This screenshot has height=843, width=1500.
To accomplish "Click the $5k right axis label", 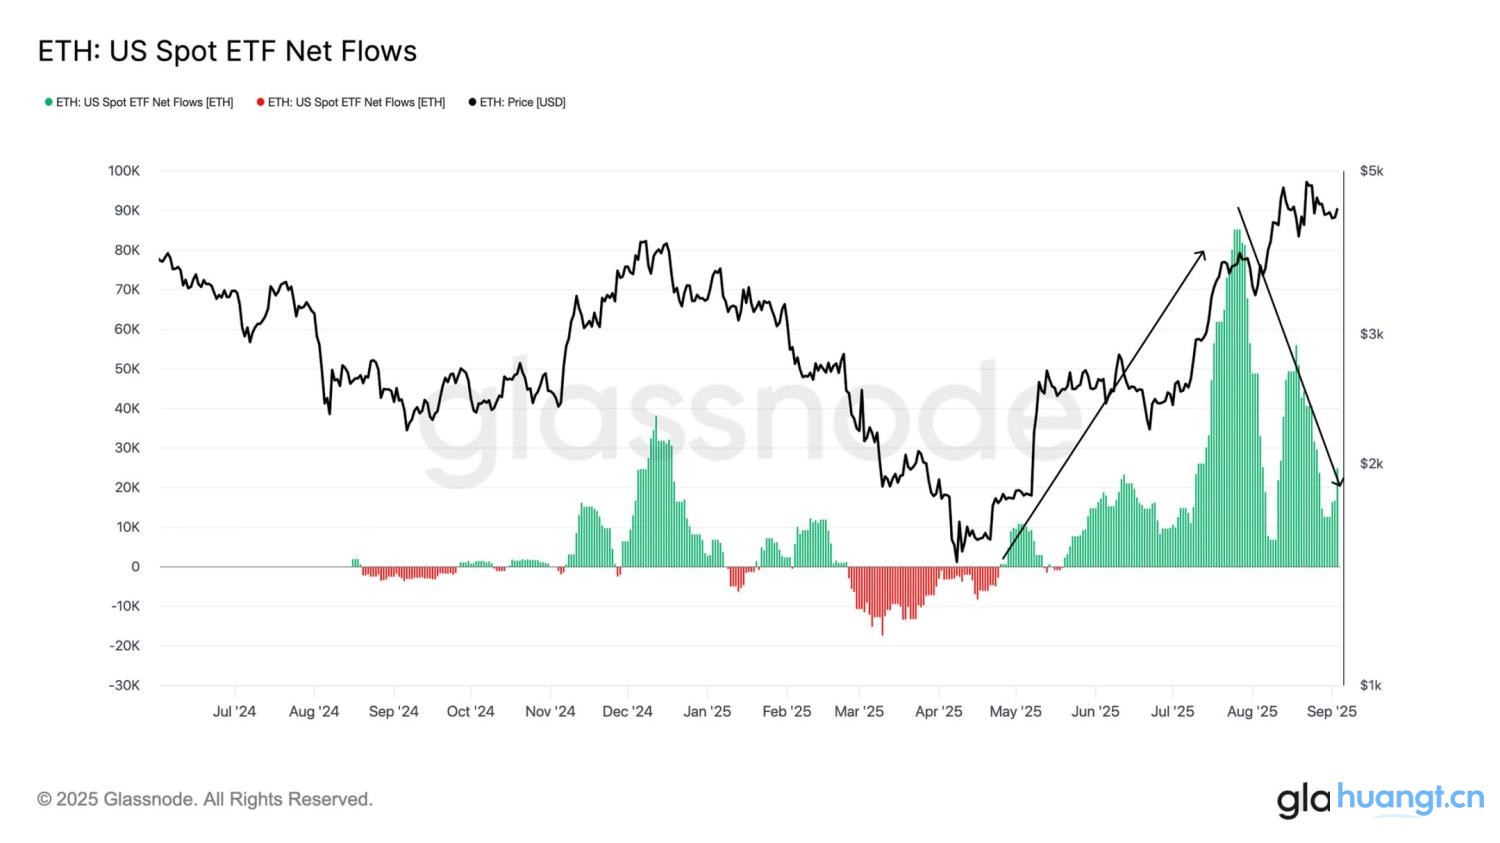I will tap(1371, 171).
